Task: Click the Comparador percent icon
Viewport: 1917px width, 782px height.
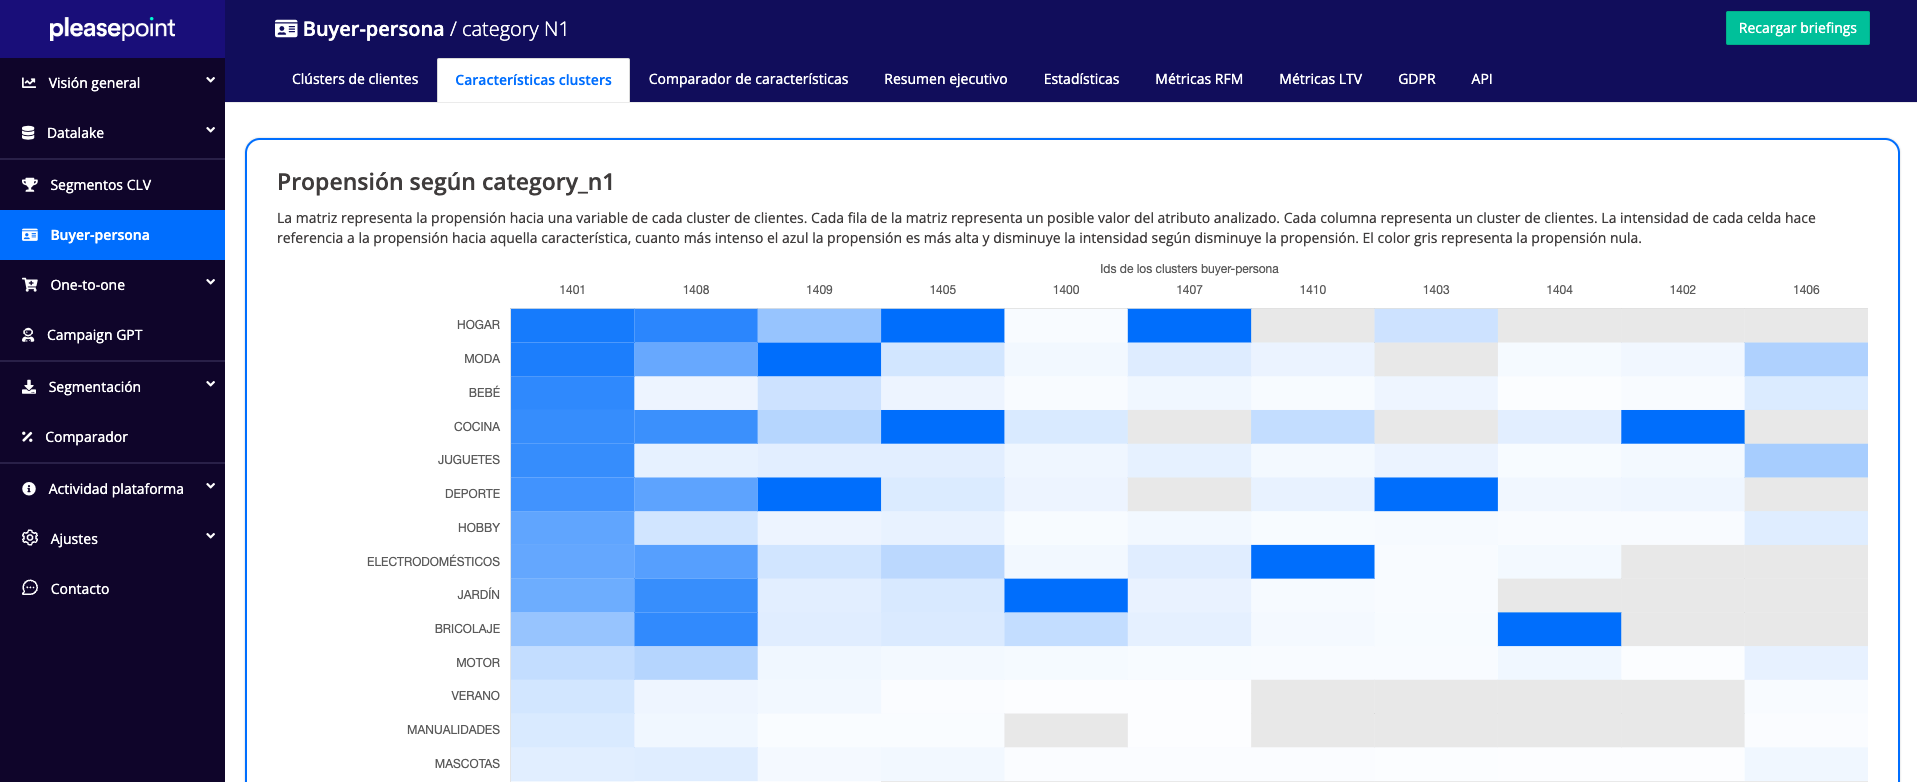Action: click(x=28, y=437)
